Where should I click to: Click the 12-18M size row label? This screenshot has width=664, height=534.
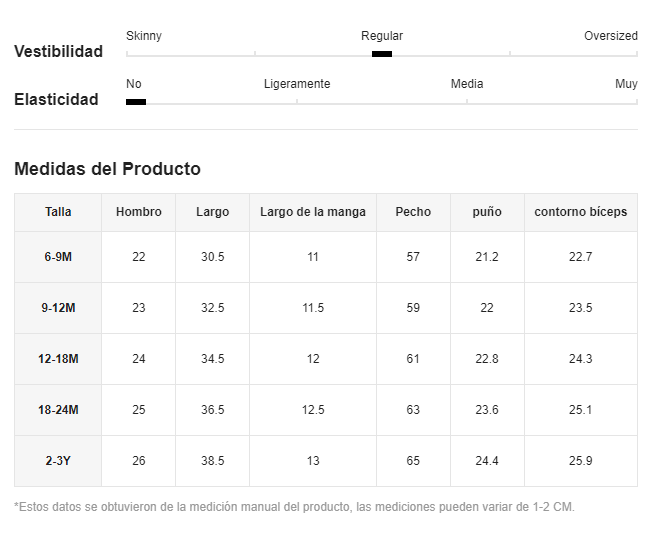pos(58,359)
